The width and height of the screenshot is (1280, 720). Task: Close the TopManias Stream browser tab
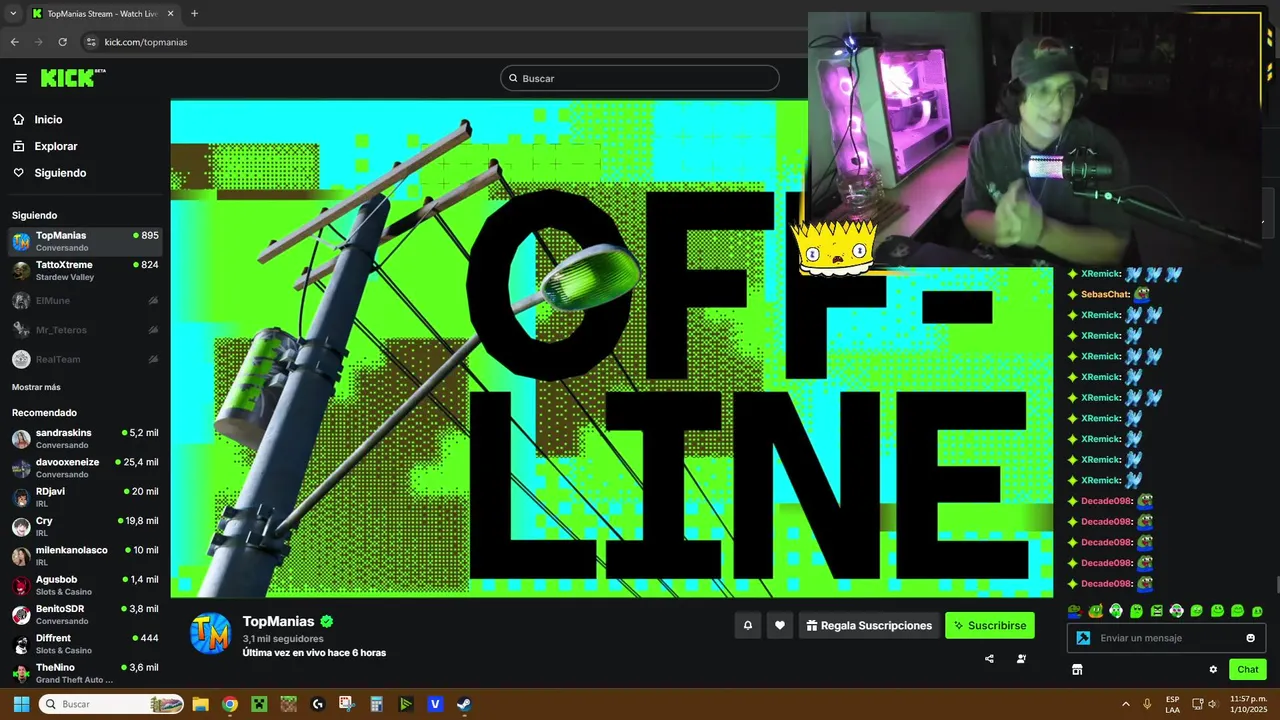pyautogui.click(x=173, y=14)
